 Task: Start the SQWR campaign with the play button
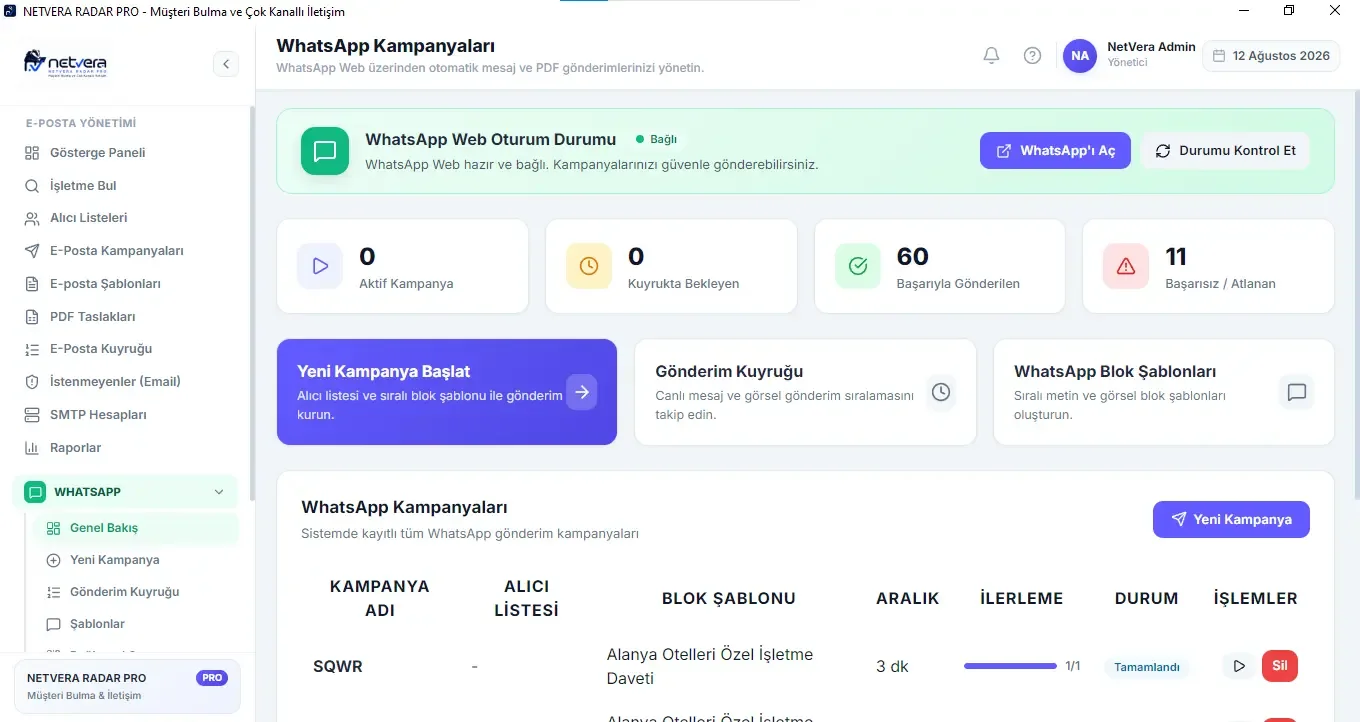pyautogui.click(x=1239, y=666)
